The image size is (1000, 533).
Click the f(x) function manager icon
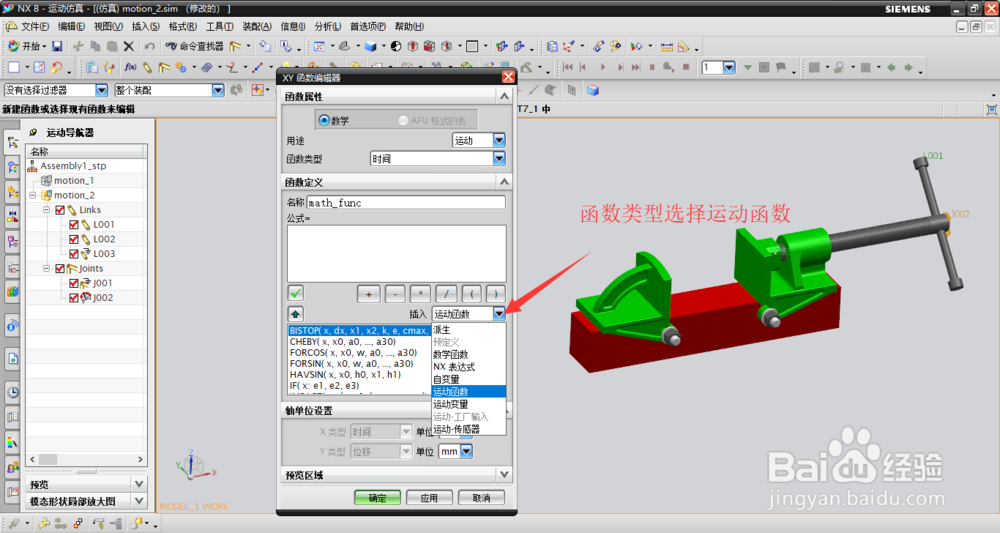coord(130,67)
